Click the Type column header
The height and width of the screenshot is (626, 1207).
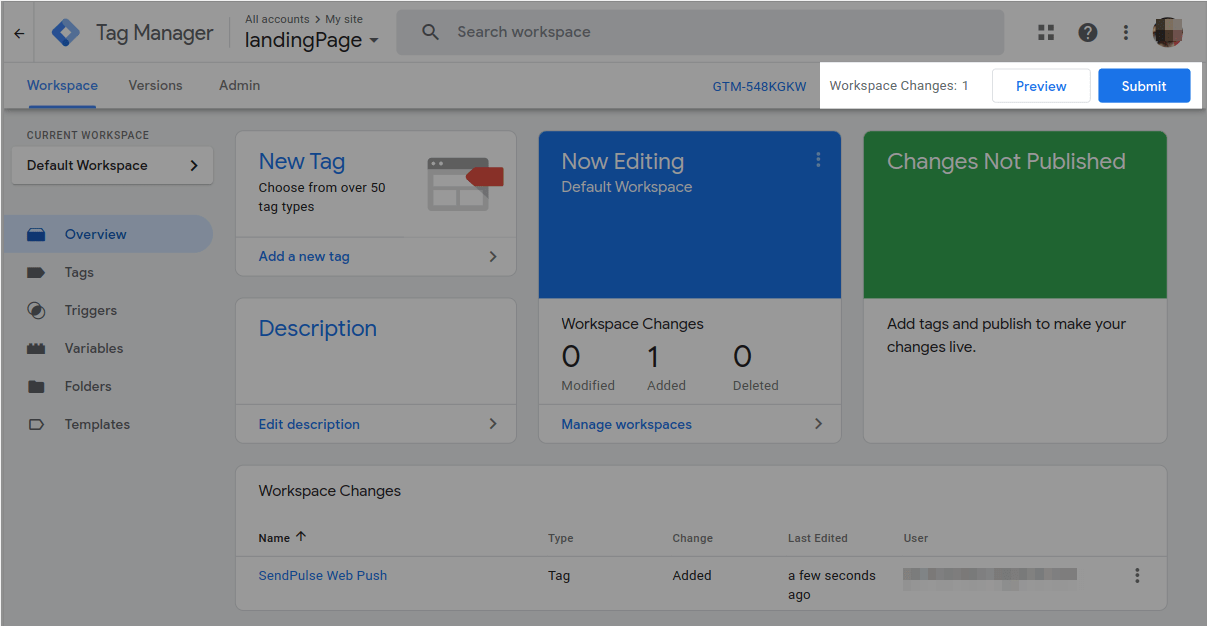coord(561,538)
